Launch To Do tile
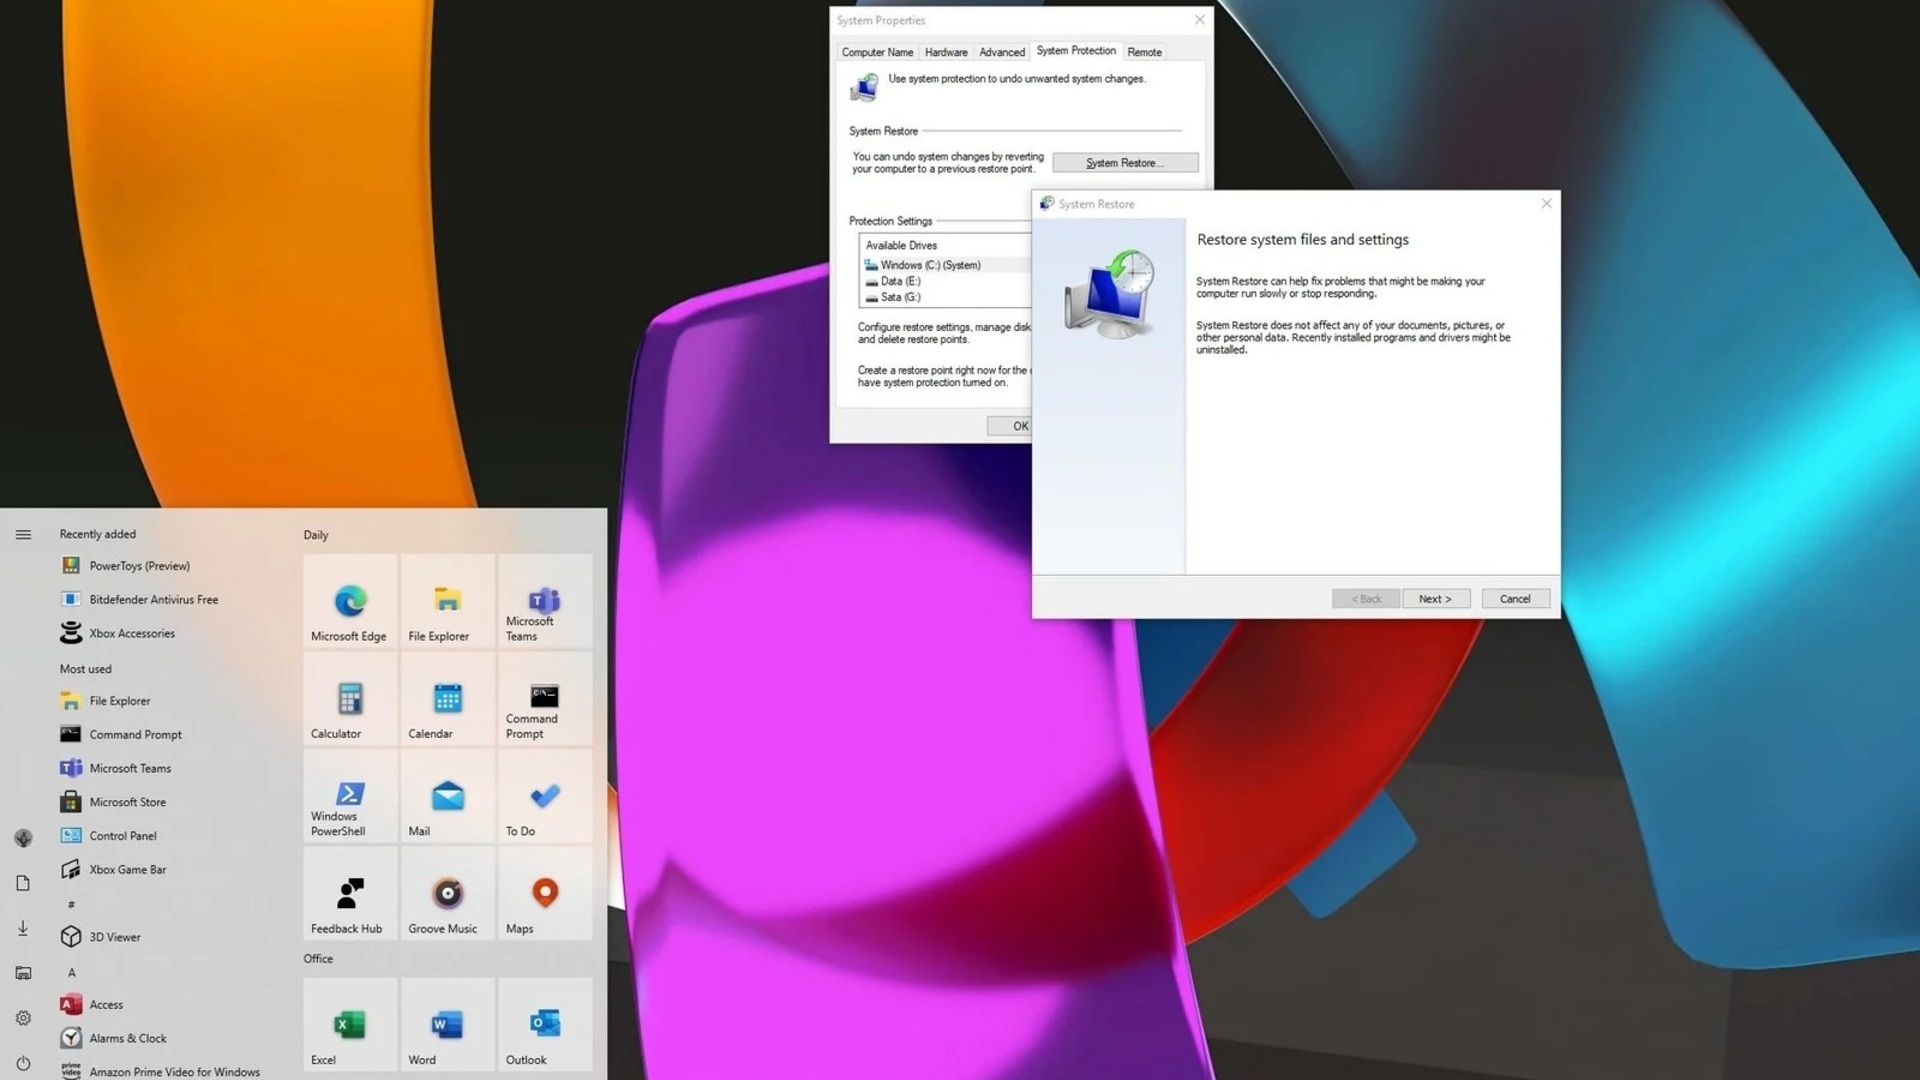 click(x=545, y=796)
